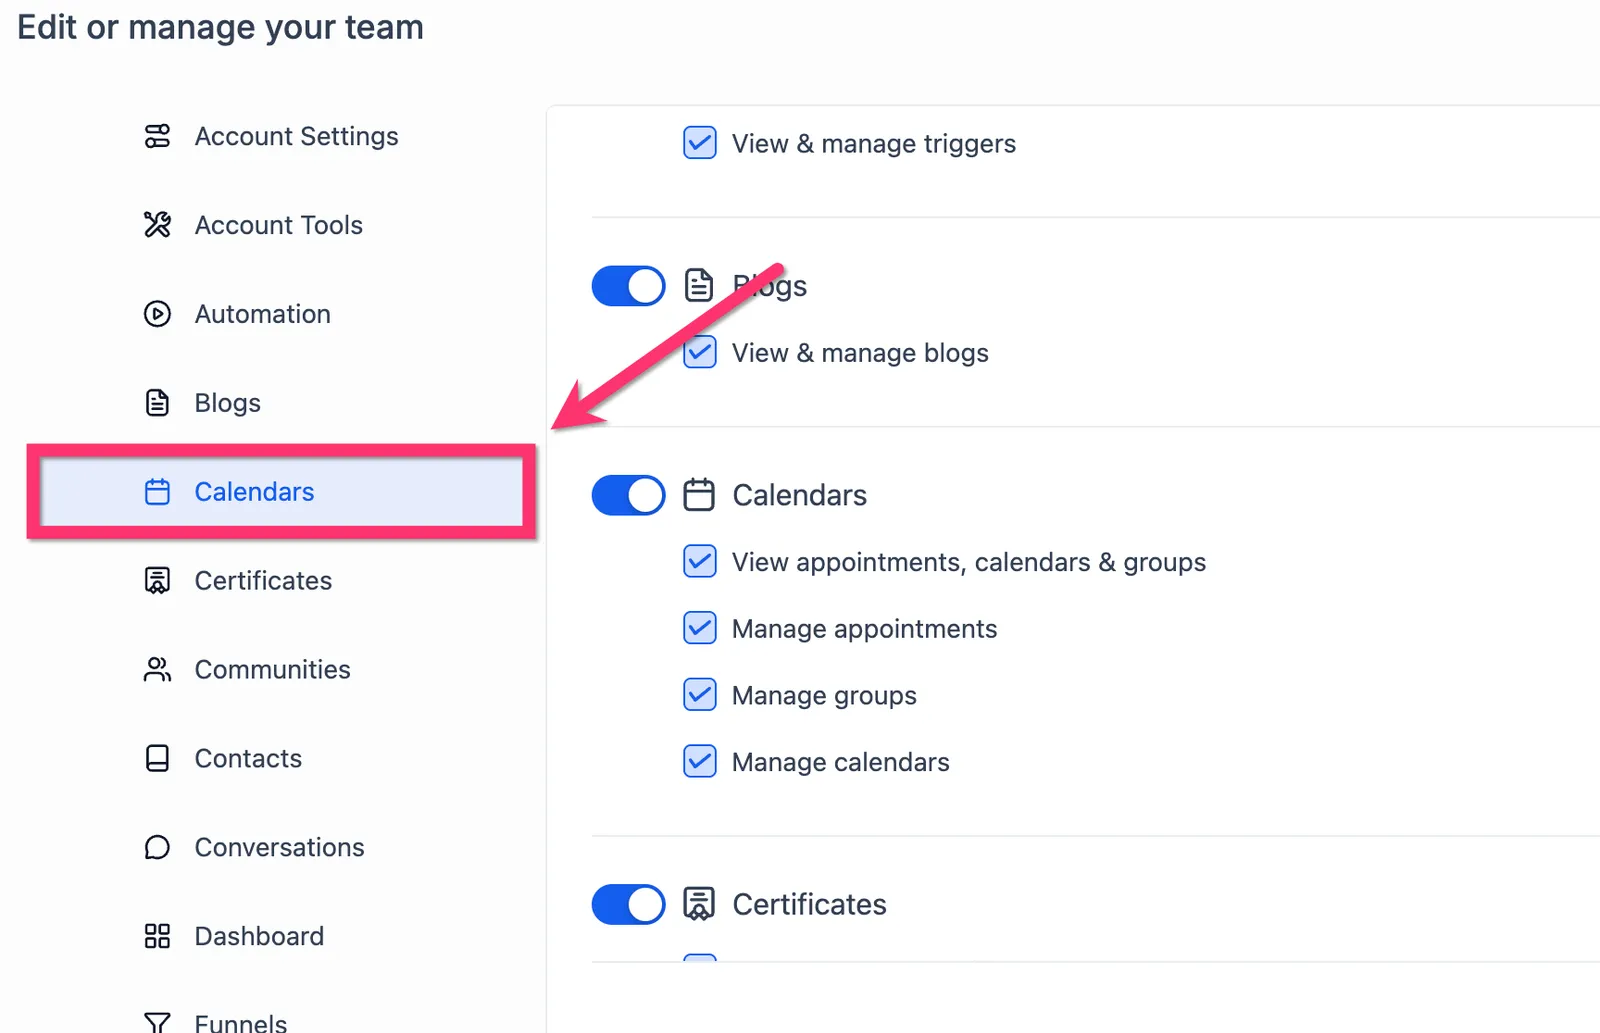Uncheck the Manage calendars checkbox

point(700,762)
